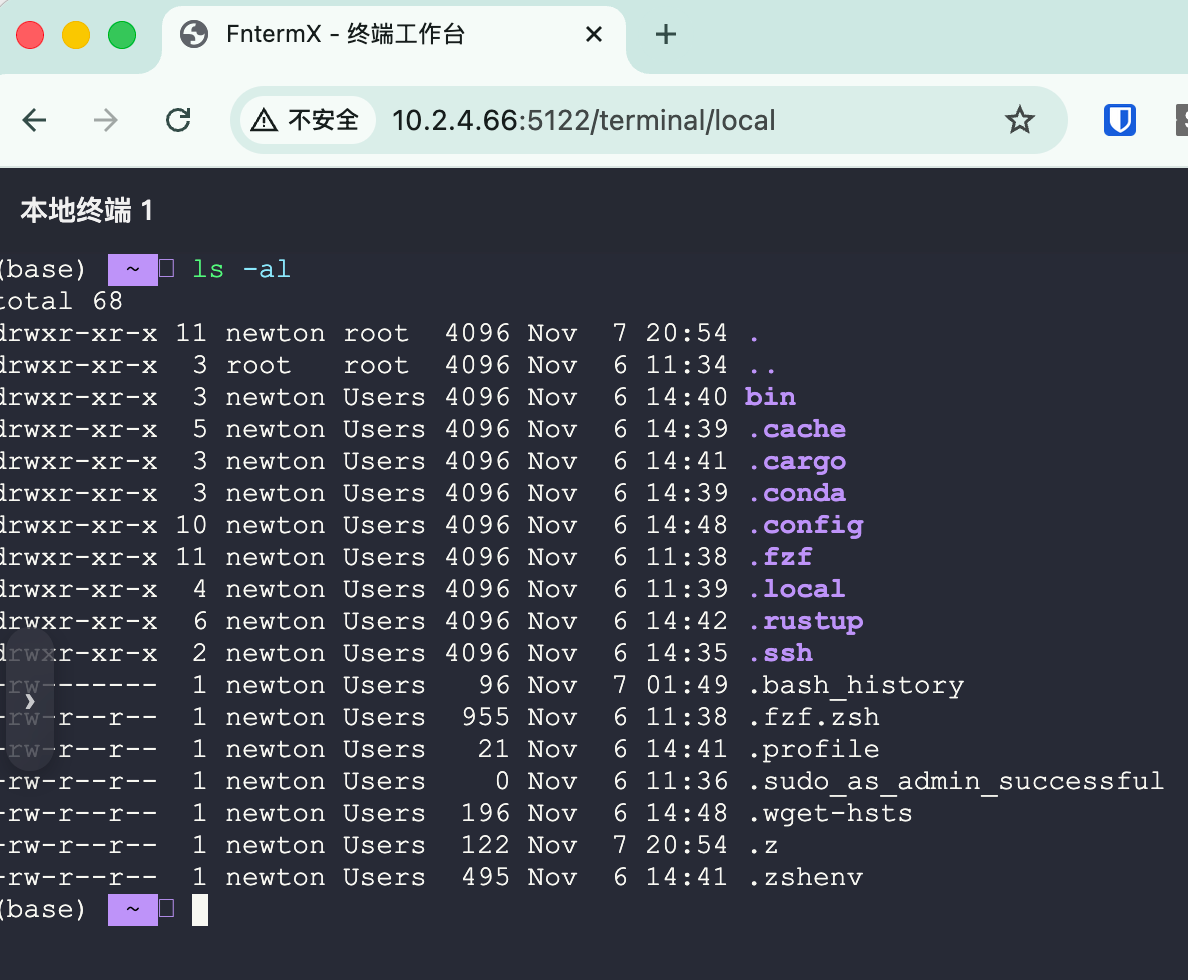Viewport: 1188px width, 980px height.
Task: Click the terminal cursor at prompt
Action: (x=198, y=910)
